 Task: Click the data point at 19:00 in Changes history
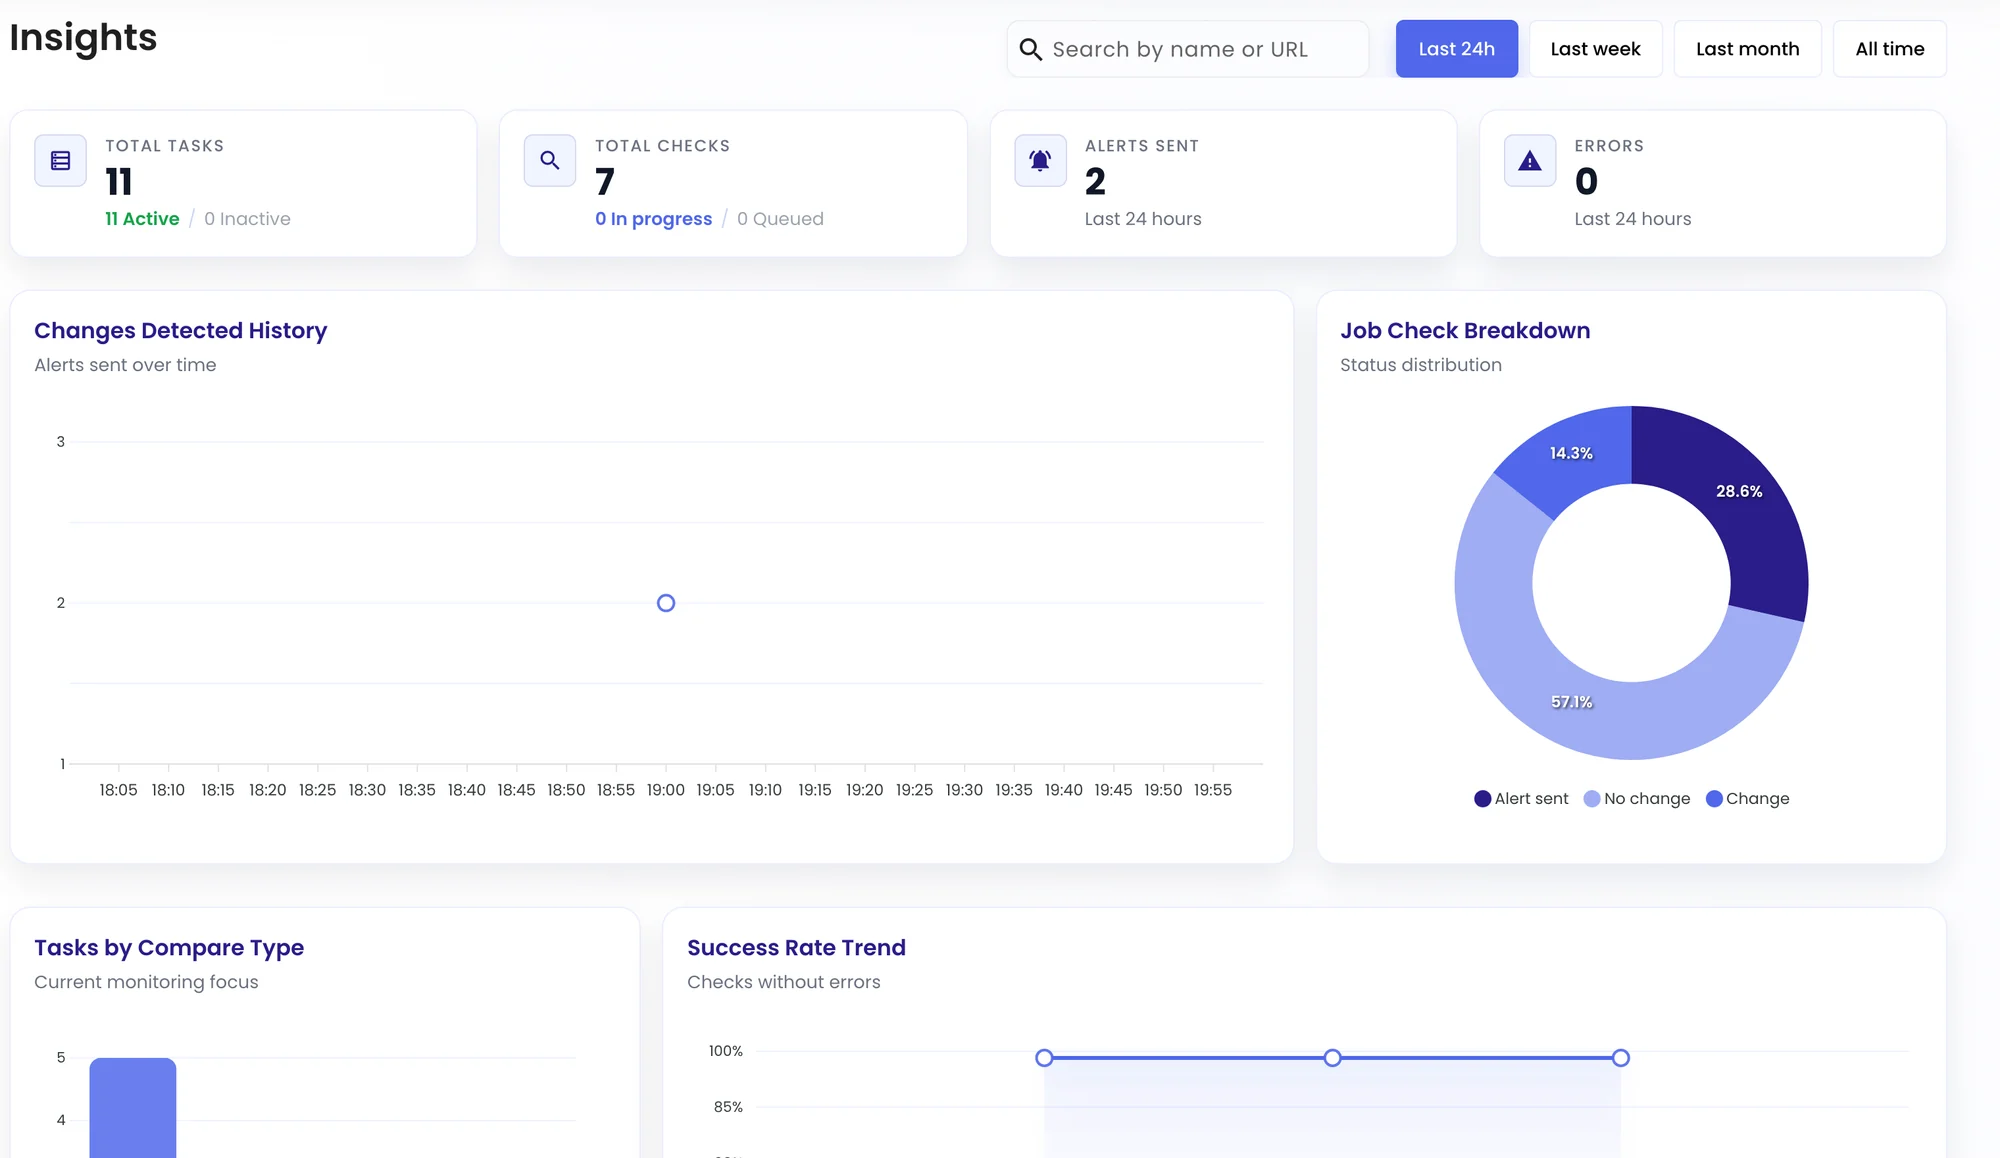tap(666, 603)
